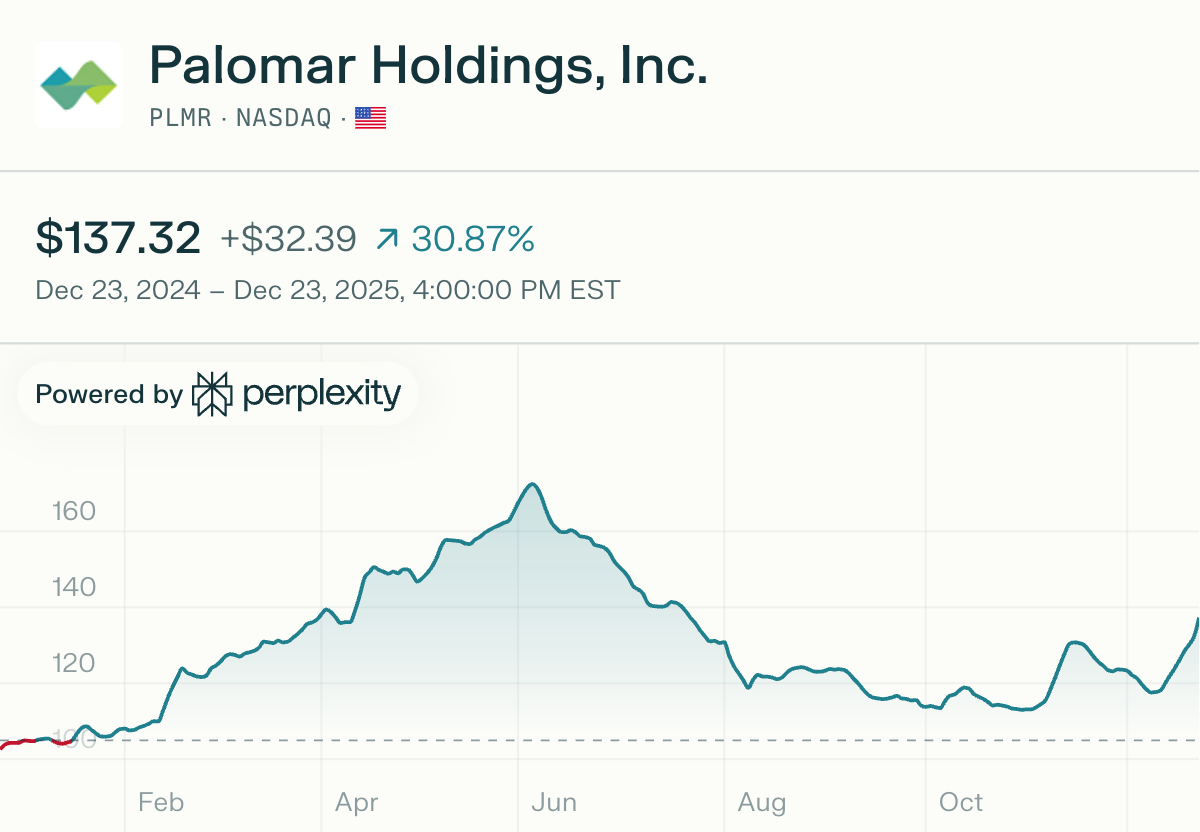Click the Aug label on the time axis
This screenshot has height=832, width=1200.
(761, 802)
